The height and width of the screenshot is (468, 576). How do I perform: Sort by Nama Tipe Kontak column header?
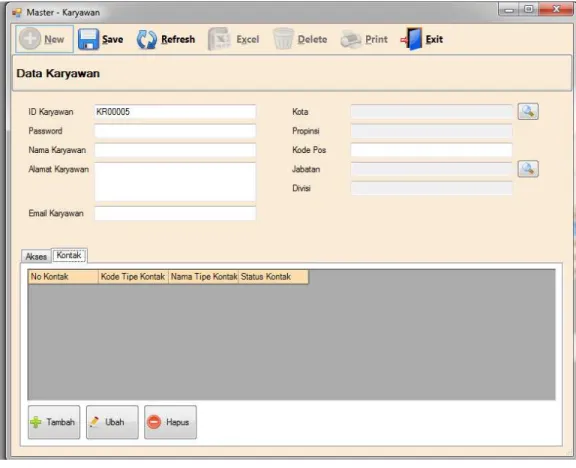[x=204, y=277]
